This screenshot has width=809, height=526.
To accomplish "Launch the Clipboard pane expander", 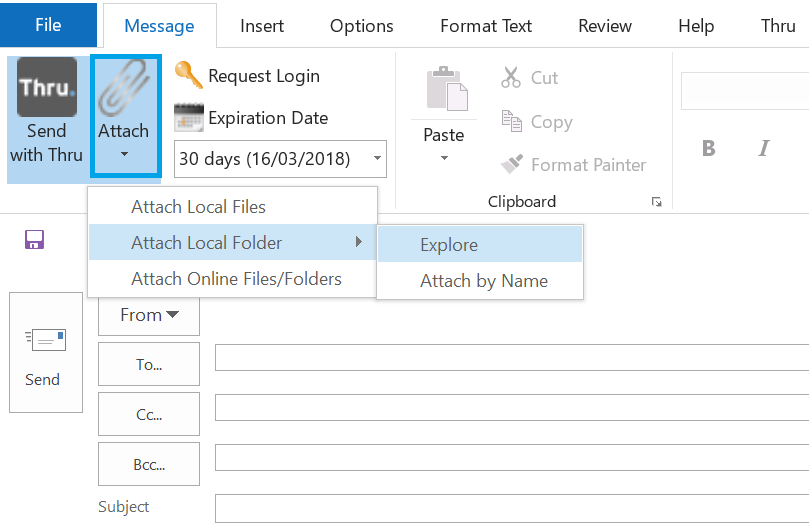I will click(656, 202).
